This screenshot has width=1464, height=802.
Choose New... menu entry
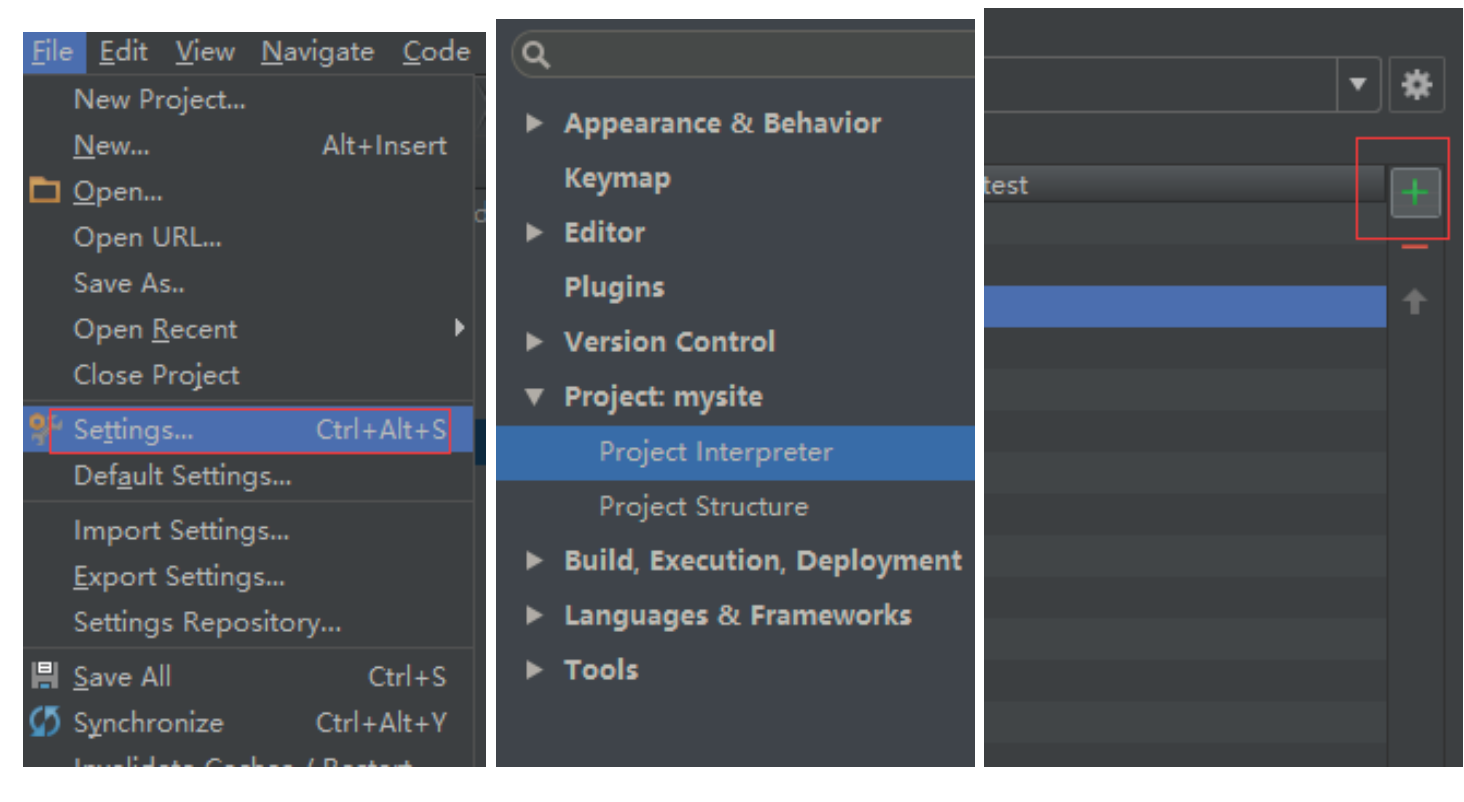111,146
